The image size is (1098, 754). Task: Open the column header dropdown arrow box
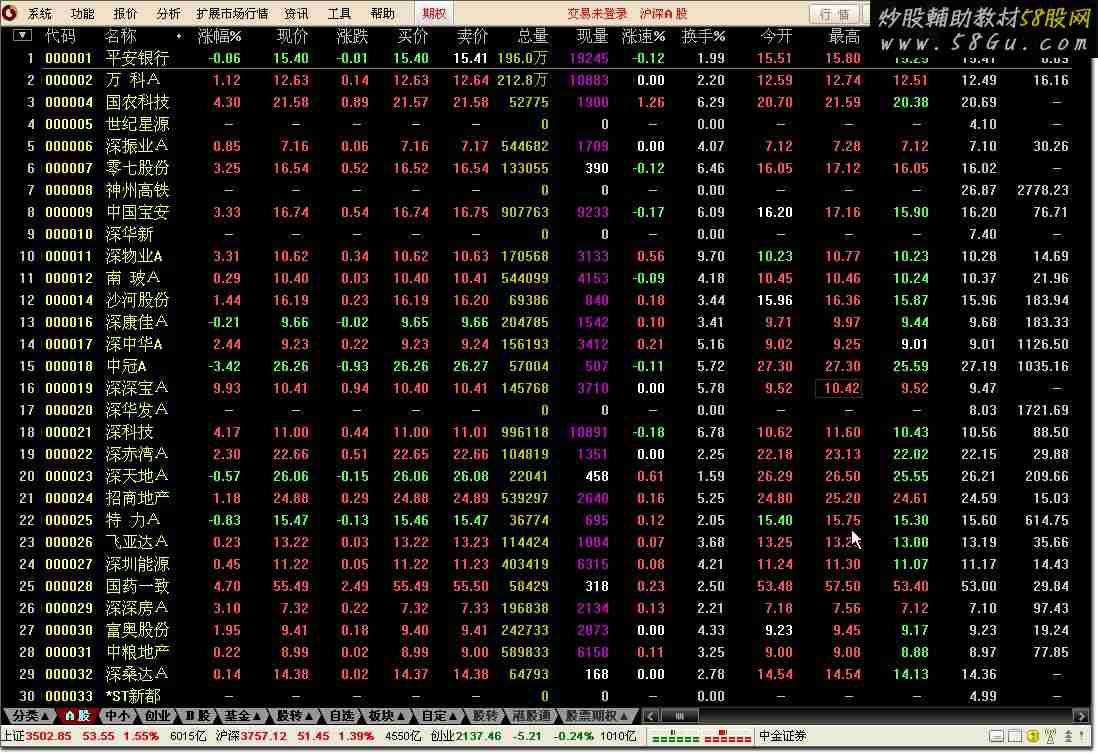pyautogui.click(x=22, y=35)
